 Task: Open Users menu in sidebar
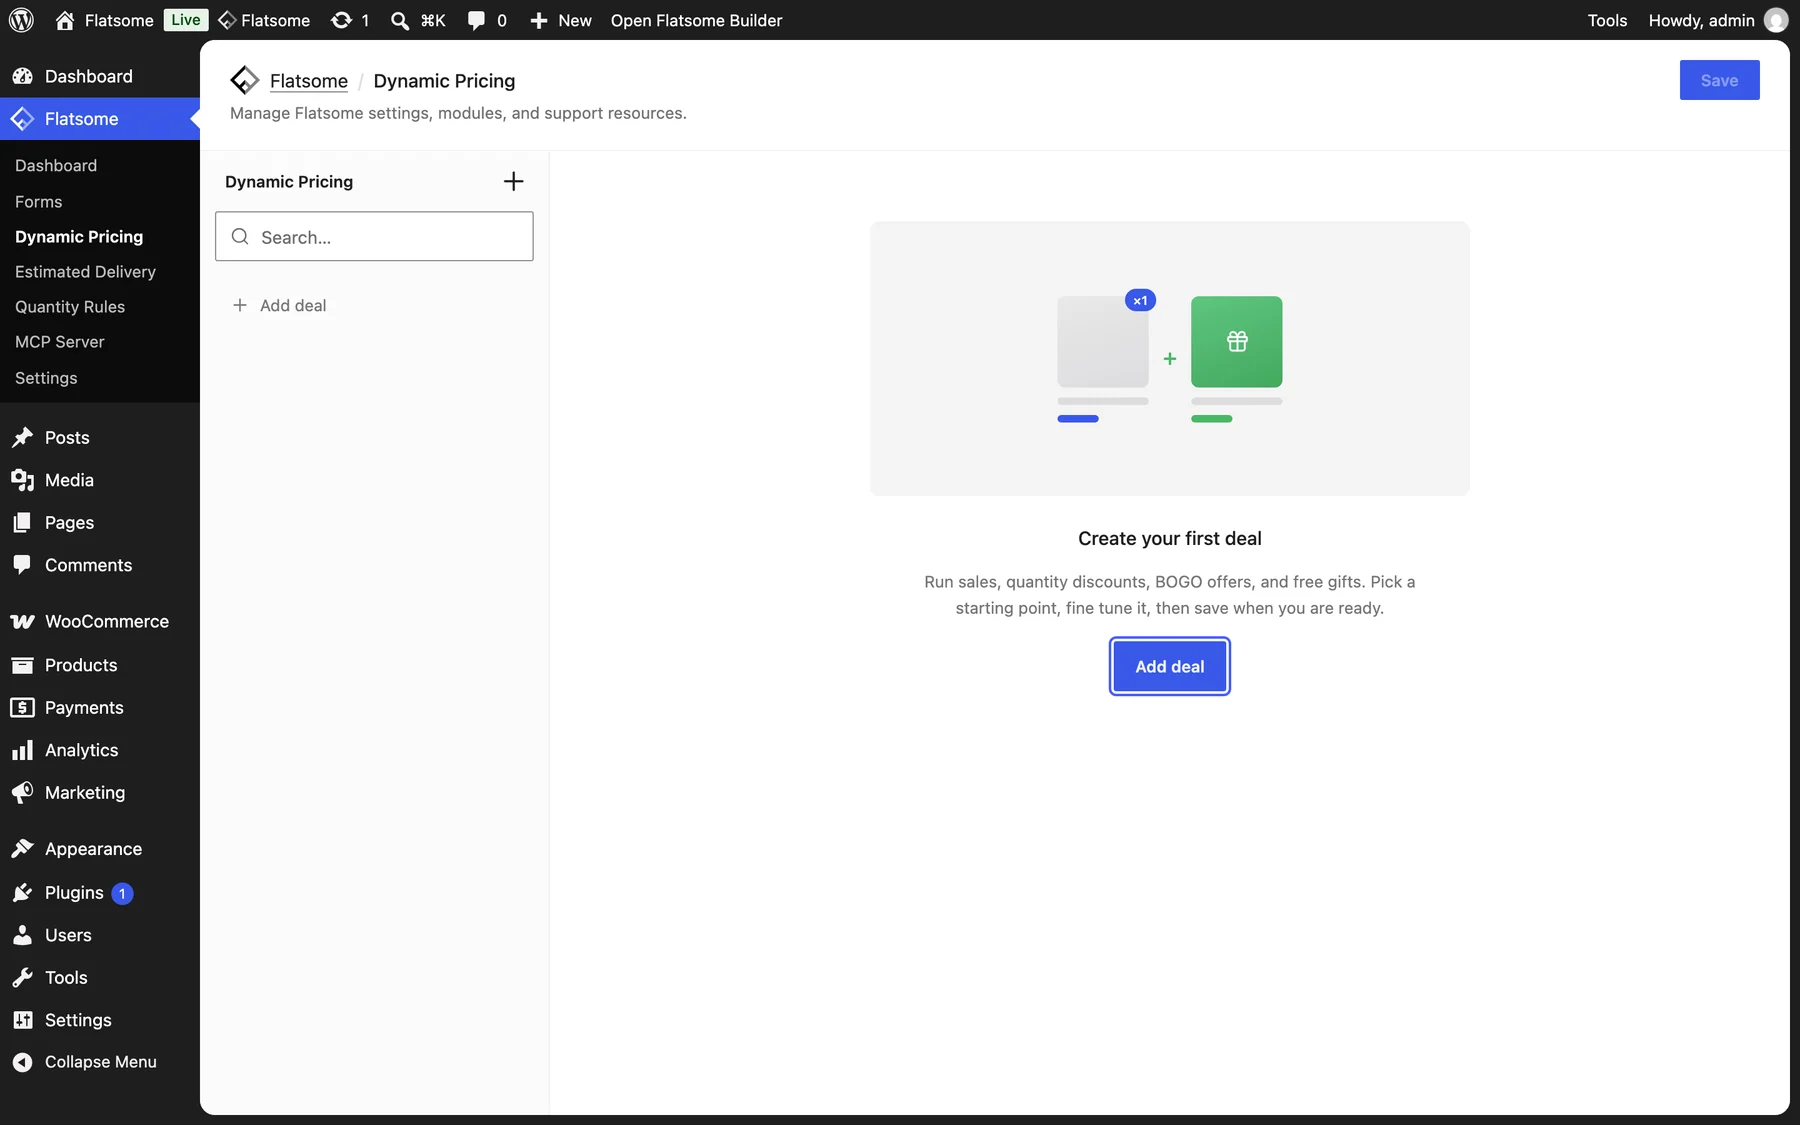100,935
